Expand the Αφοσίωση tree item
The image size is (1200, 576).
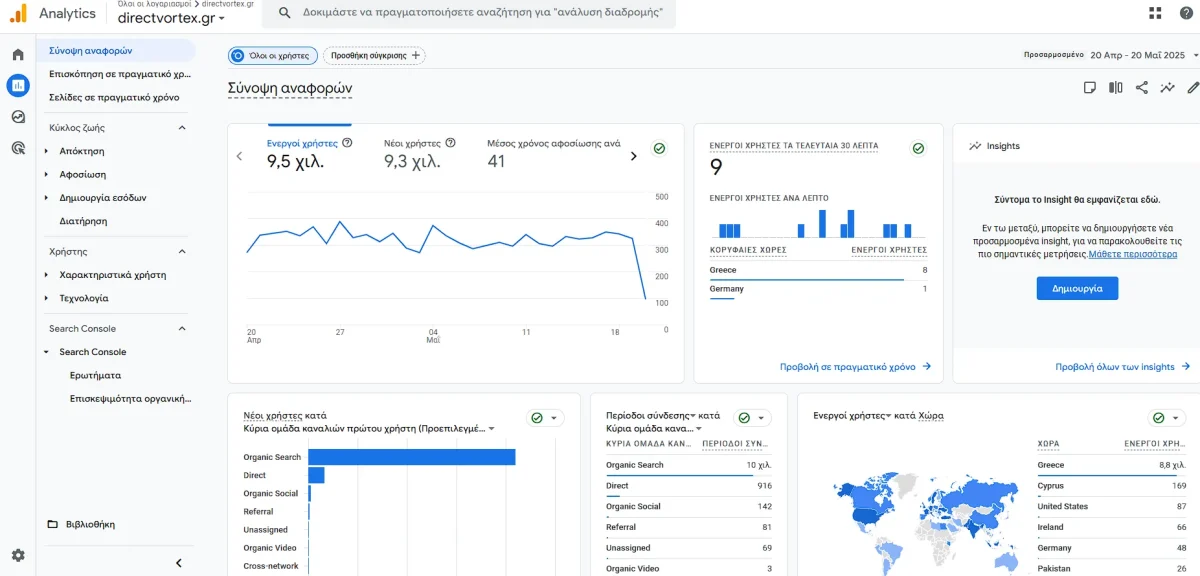coord(47,174)
